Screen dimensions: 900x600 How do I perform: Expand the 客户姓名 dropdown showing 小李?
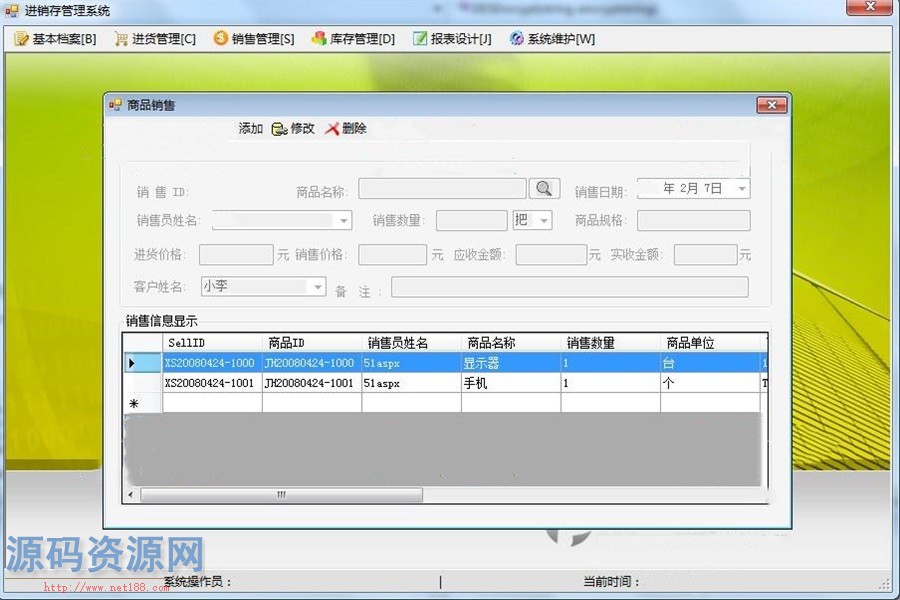click(318, 287)
